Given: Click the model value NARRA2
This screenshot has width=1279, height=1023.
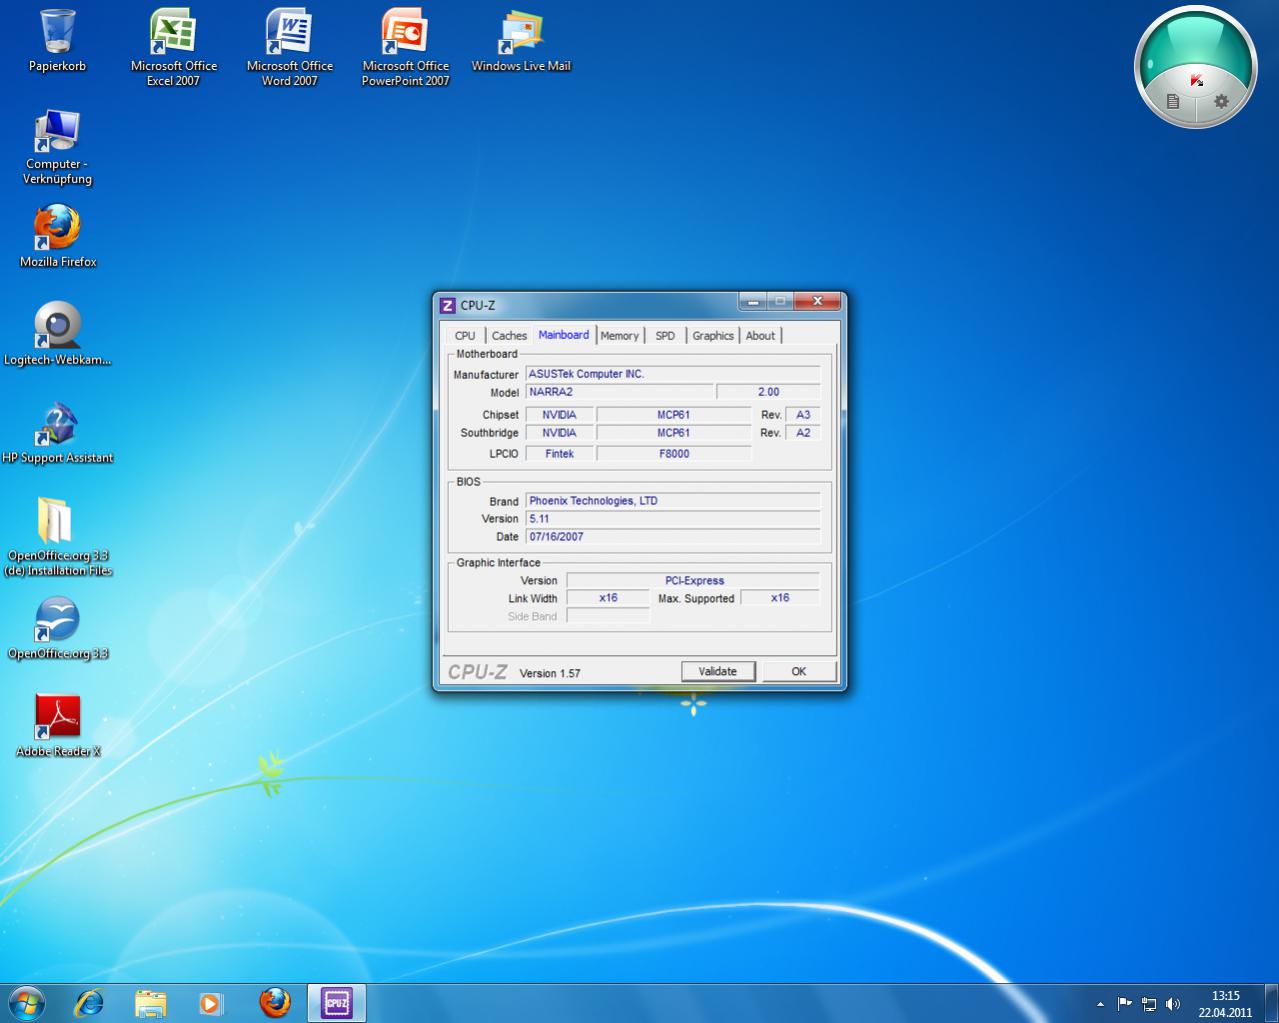Looking at the screenshot, I should coord(619,392).
